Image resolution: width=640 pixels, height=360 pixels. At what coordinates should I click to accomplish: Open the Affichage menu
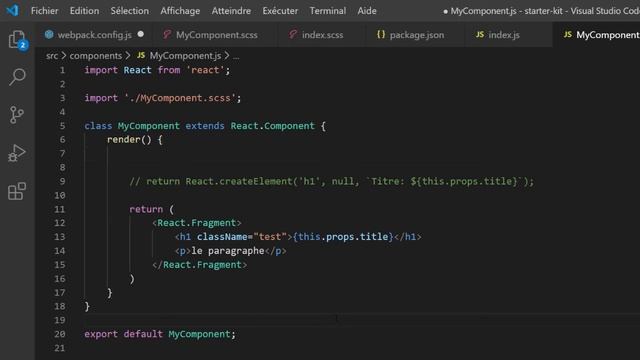coord(180,11)
